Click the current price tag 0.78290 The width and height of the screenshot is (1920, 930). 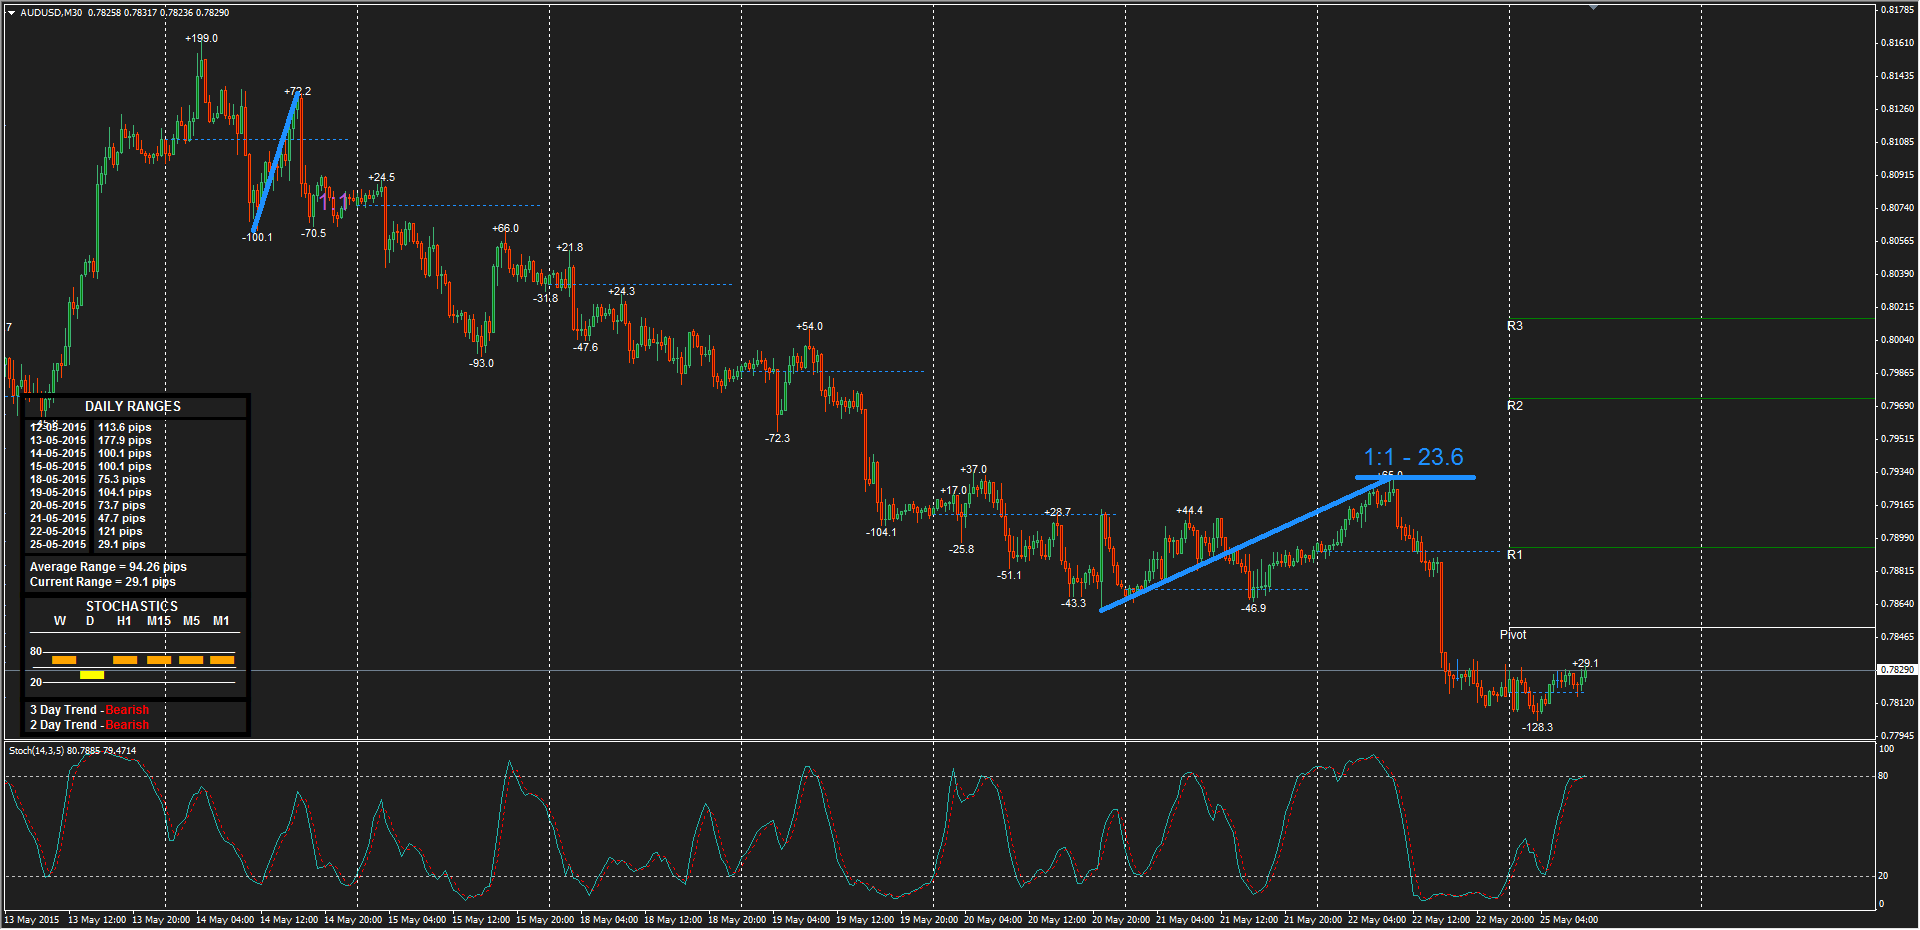(1896, 670)
